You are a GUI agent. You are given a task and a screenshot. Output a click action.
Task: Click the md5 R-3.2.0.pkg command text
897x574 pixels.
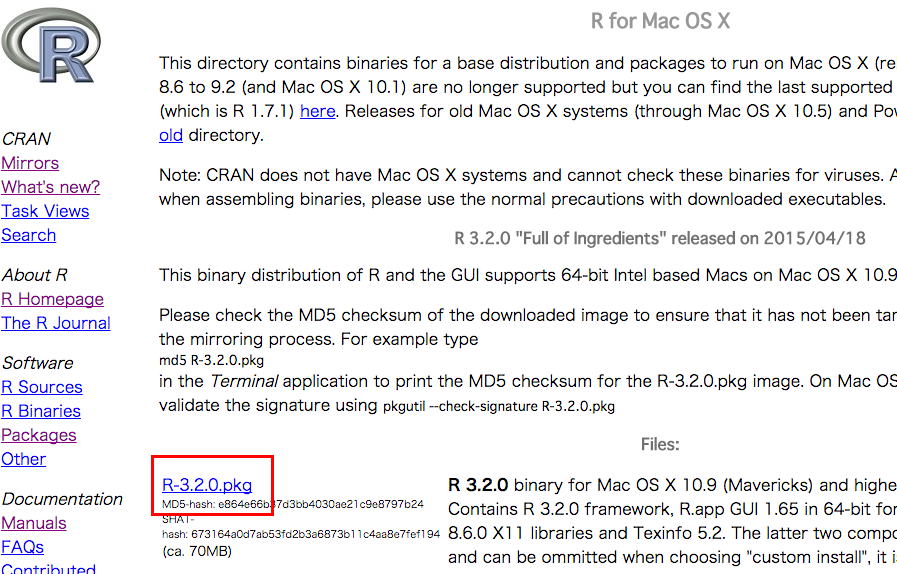[212, 361]
